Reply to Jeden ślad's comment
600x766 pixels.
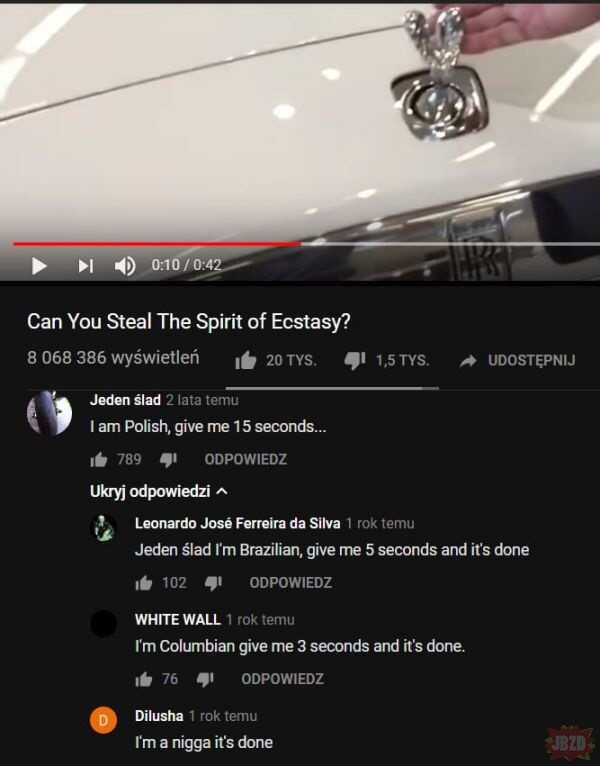[246, 460]
